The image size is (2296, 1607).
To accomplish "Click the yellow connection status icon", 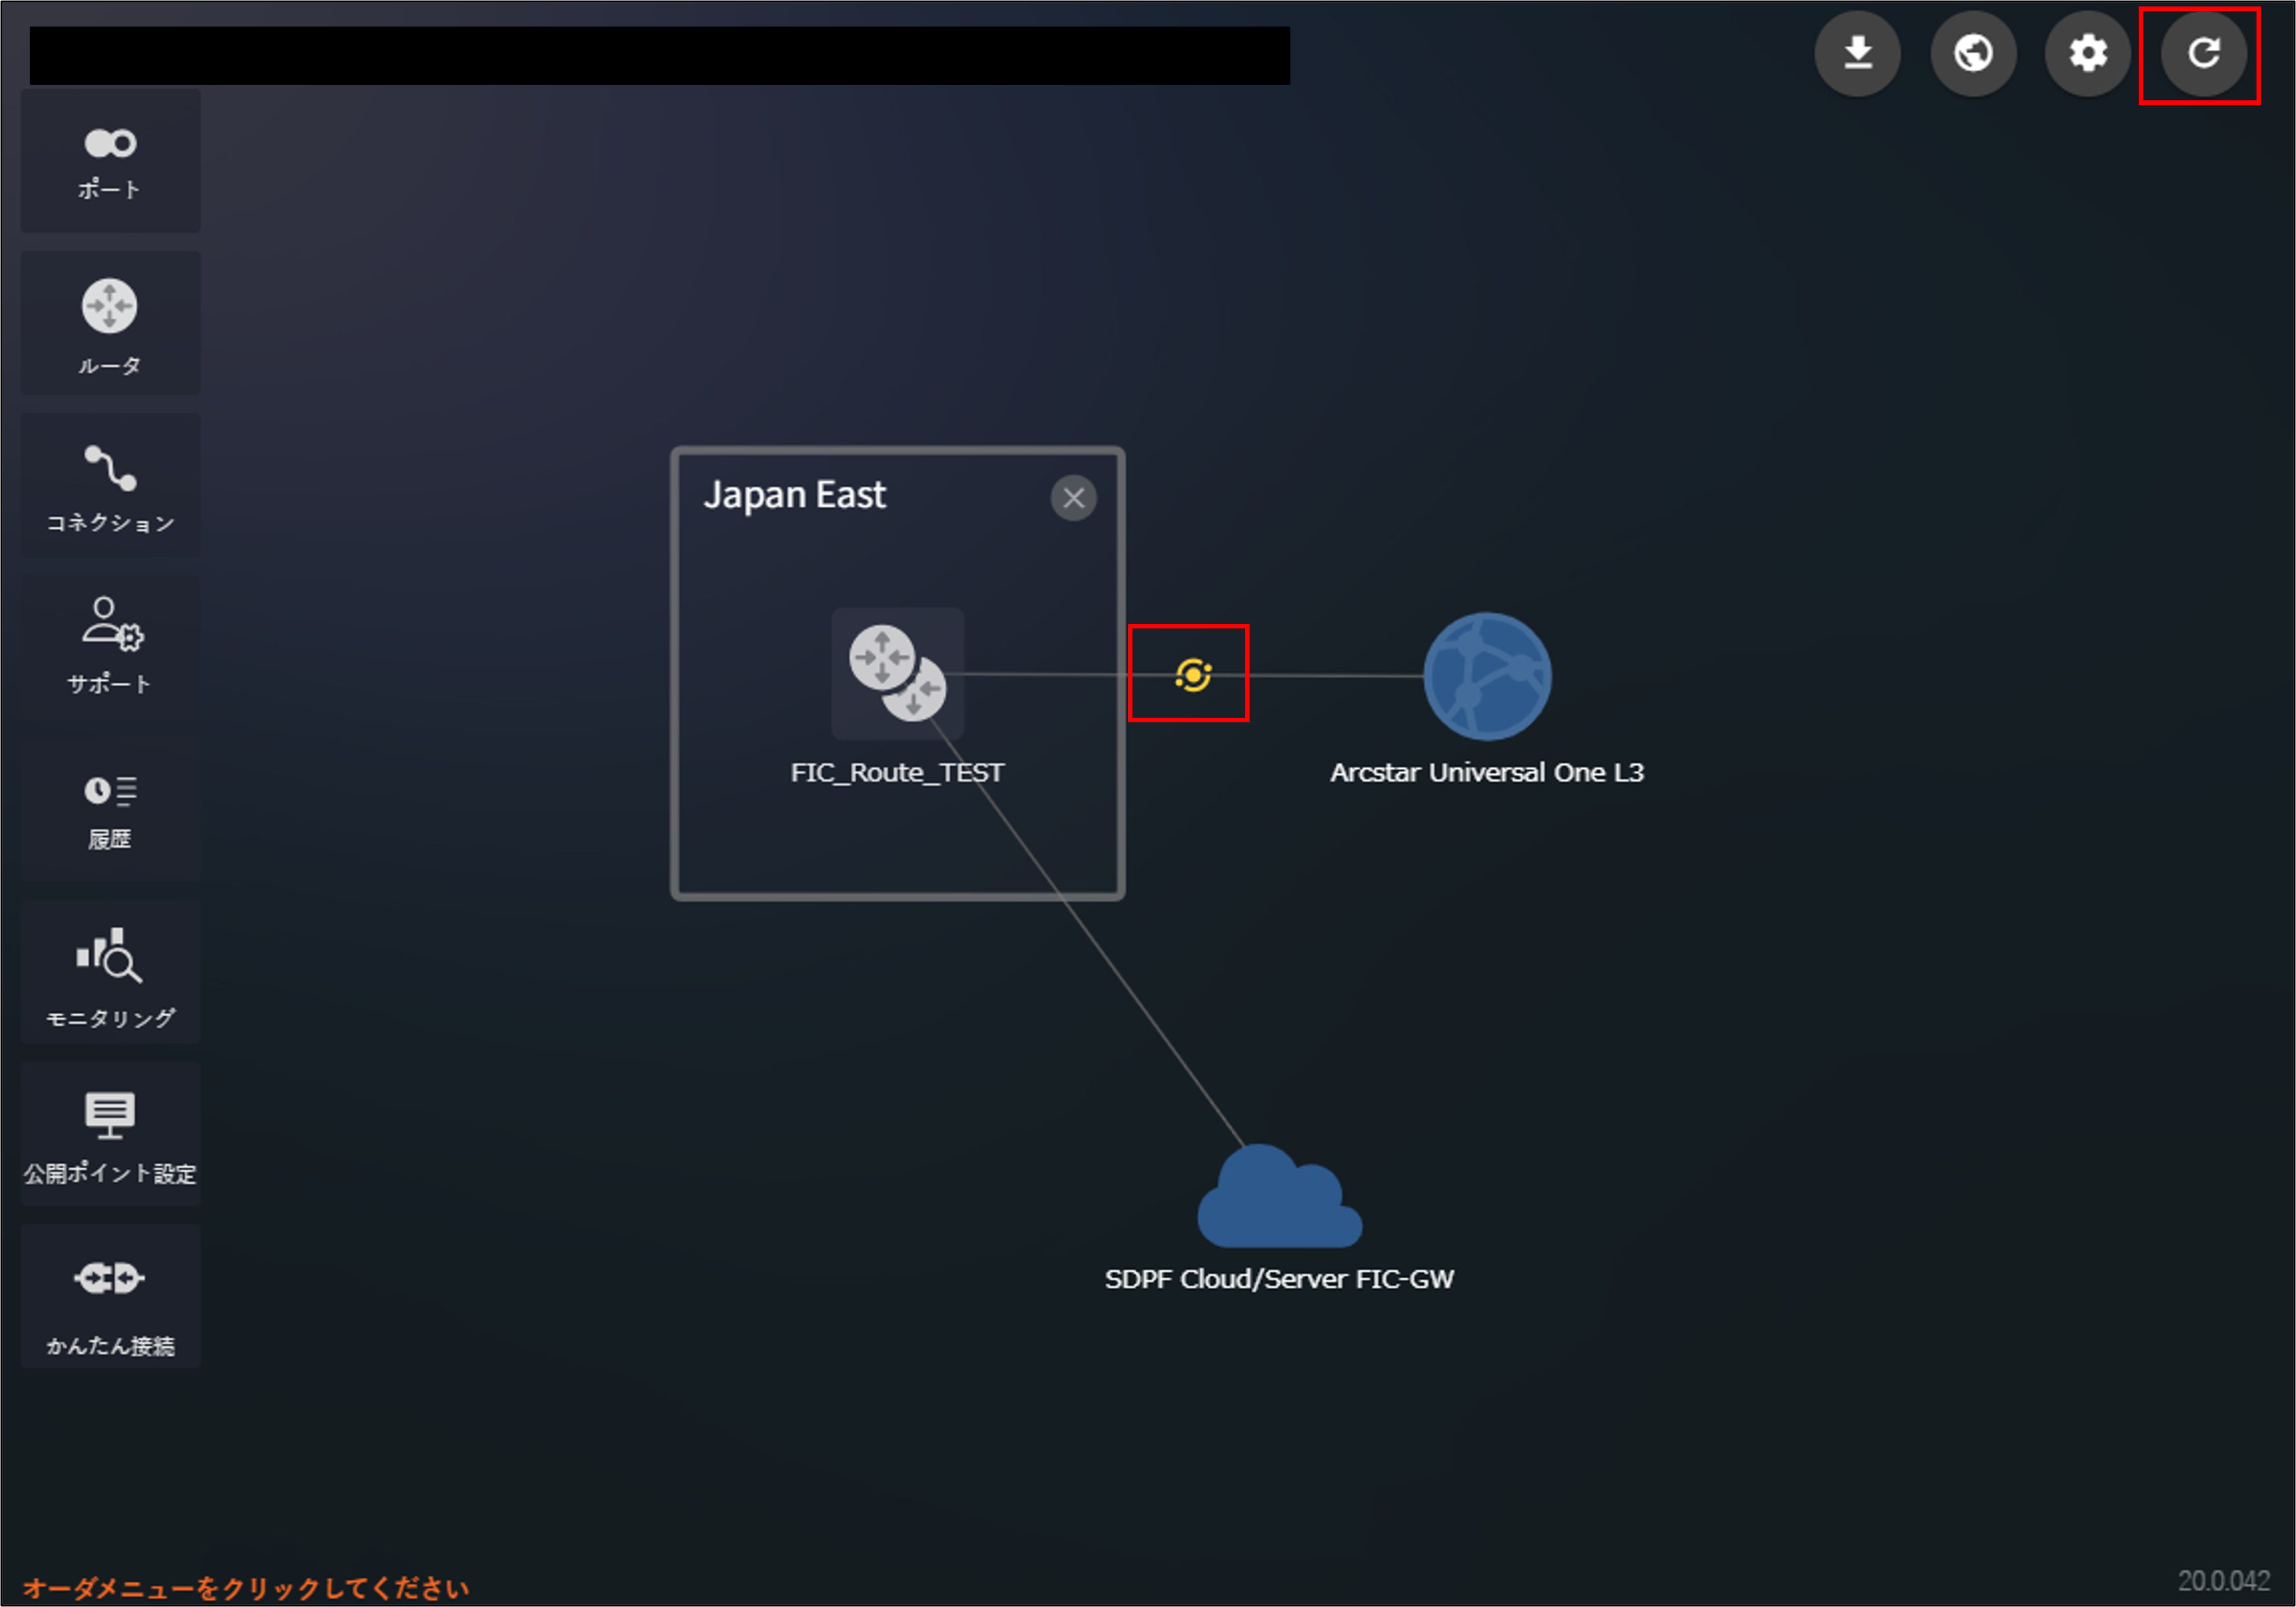I will click(x=1193, y=675).
